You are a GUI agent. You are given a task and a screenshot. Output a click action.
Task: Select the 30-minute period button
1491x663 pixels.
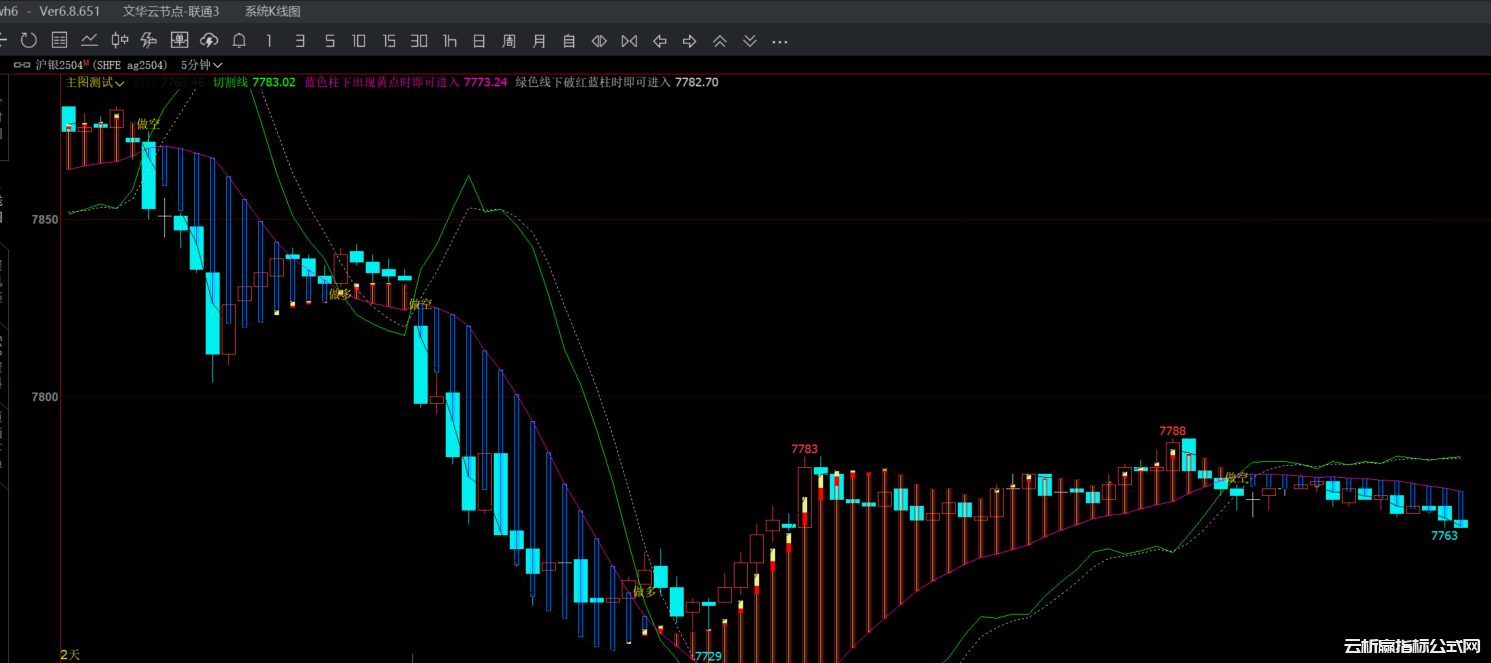[419, 41]
